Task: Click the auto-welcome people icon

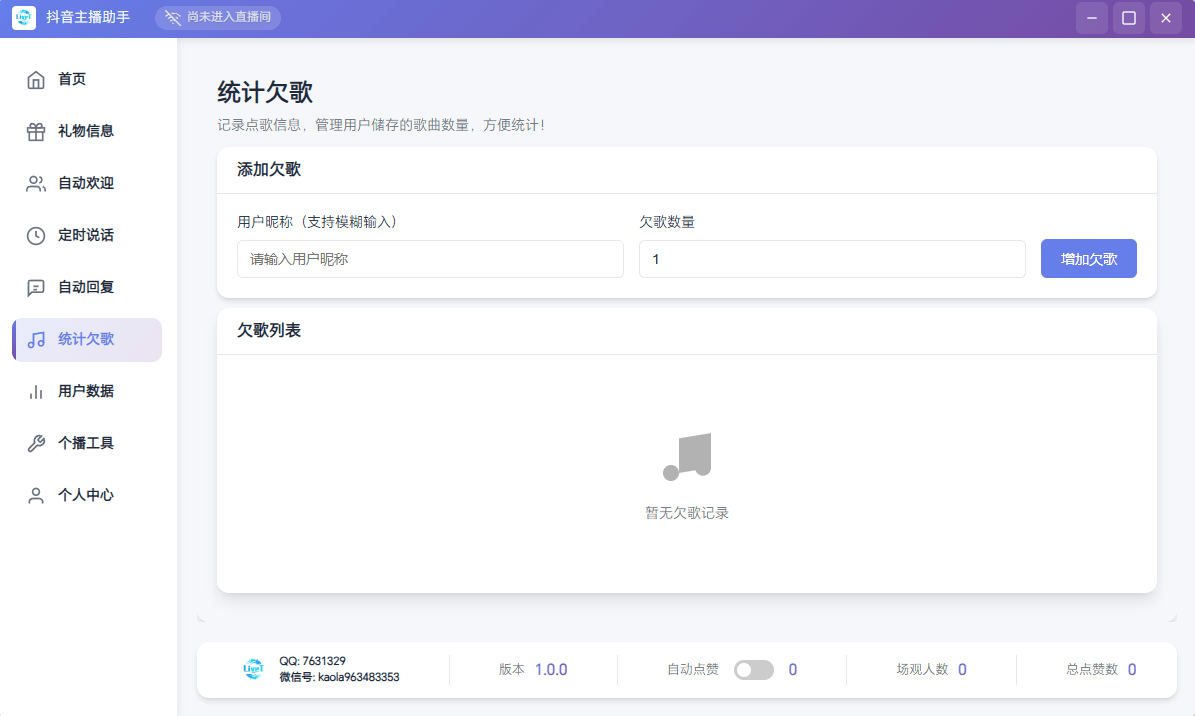Action: [x=36, y=183]
